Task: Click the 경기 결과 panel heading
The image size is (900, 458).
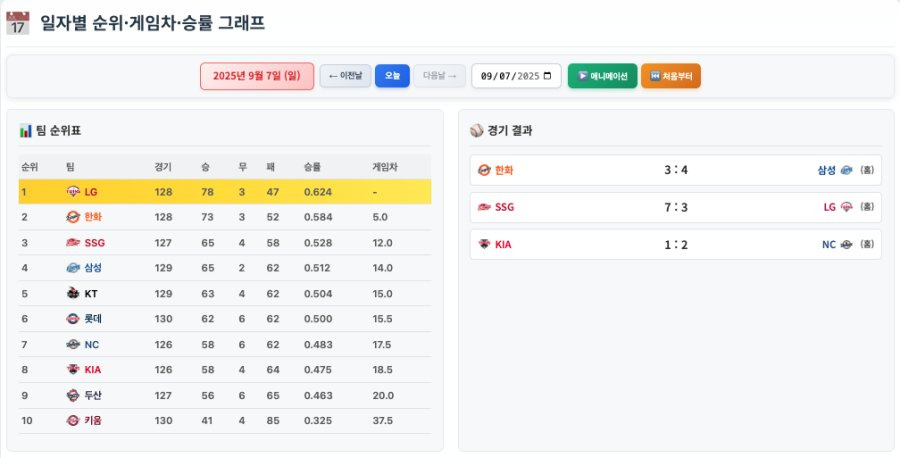Action: pos(510,131)
